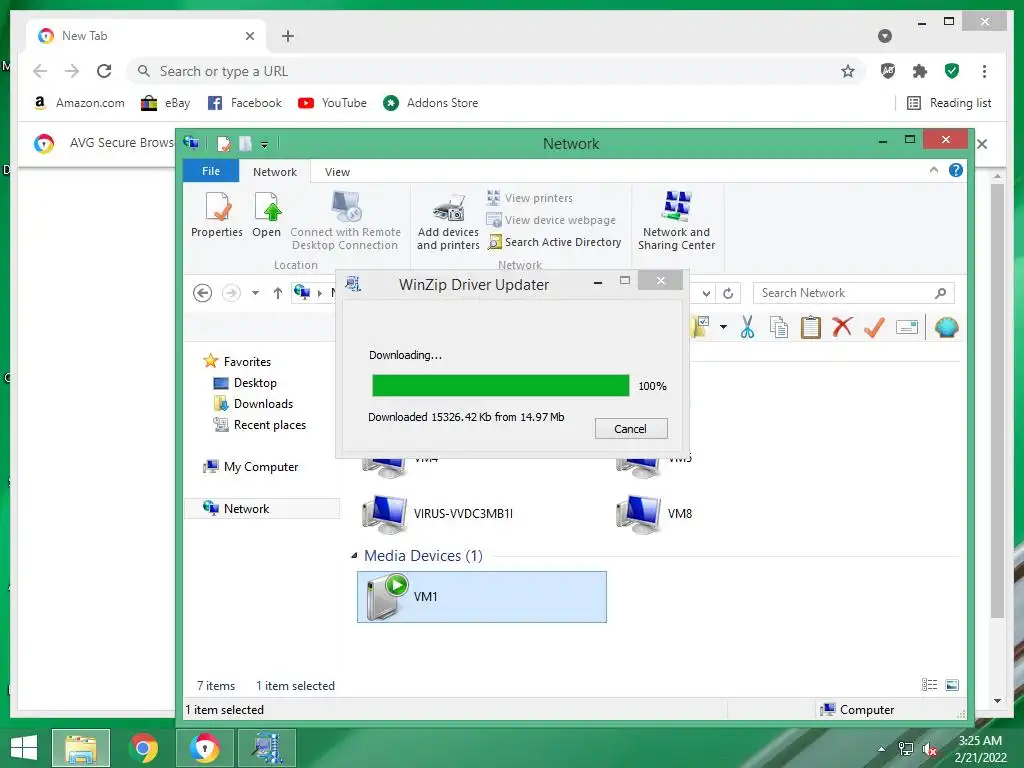Open the recent locations dropdown arrow
Screen dimensions: 1024x768
click(x=255, y=293)
